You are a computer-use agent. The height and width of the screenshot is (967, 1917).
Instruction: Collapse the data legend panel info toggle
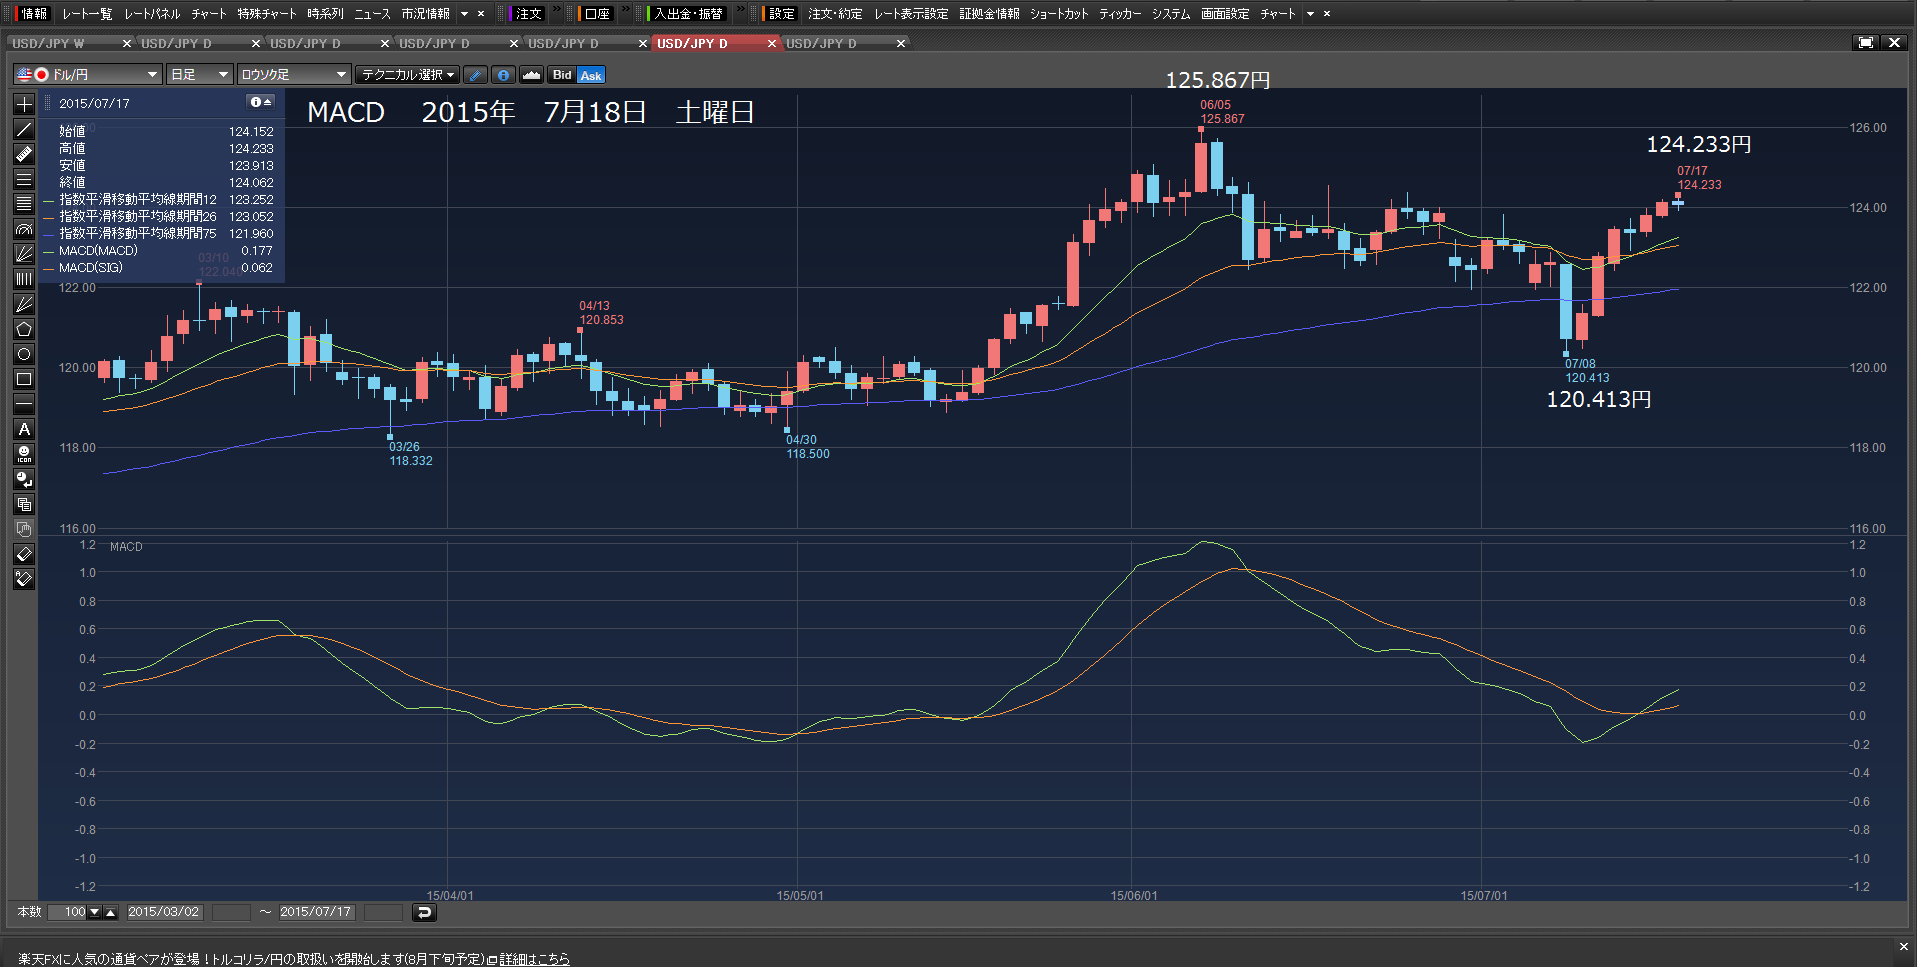pos(260,102)
